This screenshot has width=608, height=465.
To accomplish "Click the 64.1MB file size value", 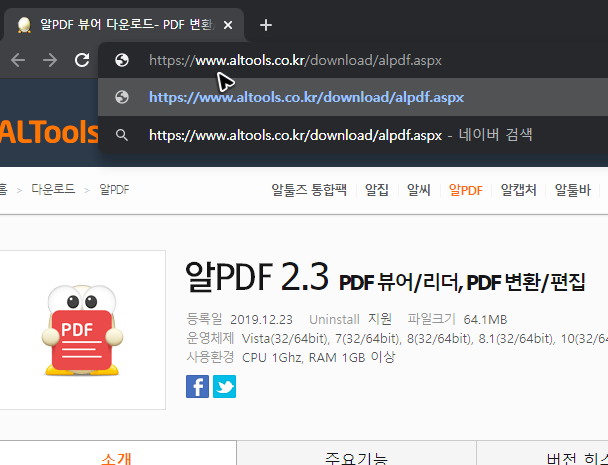I will (x=485, y=320).
